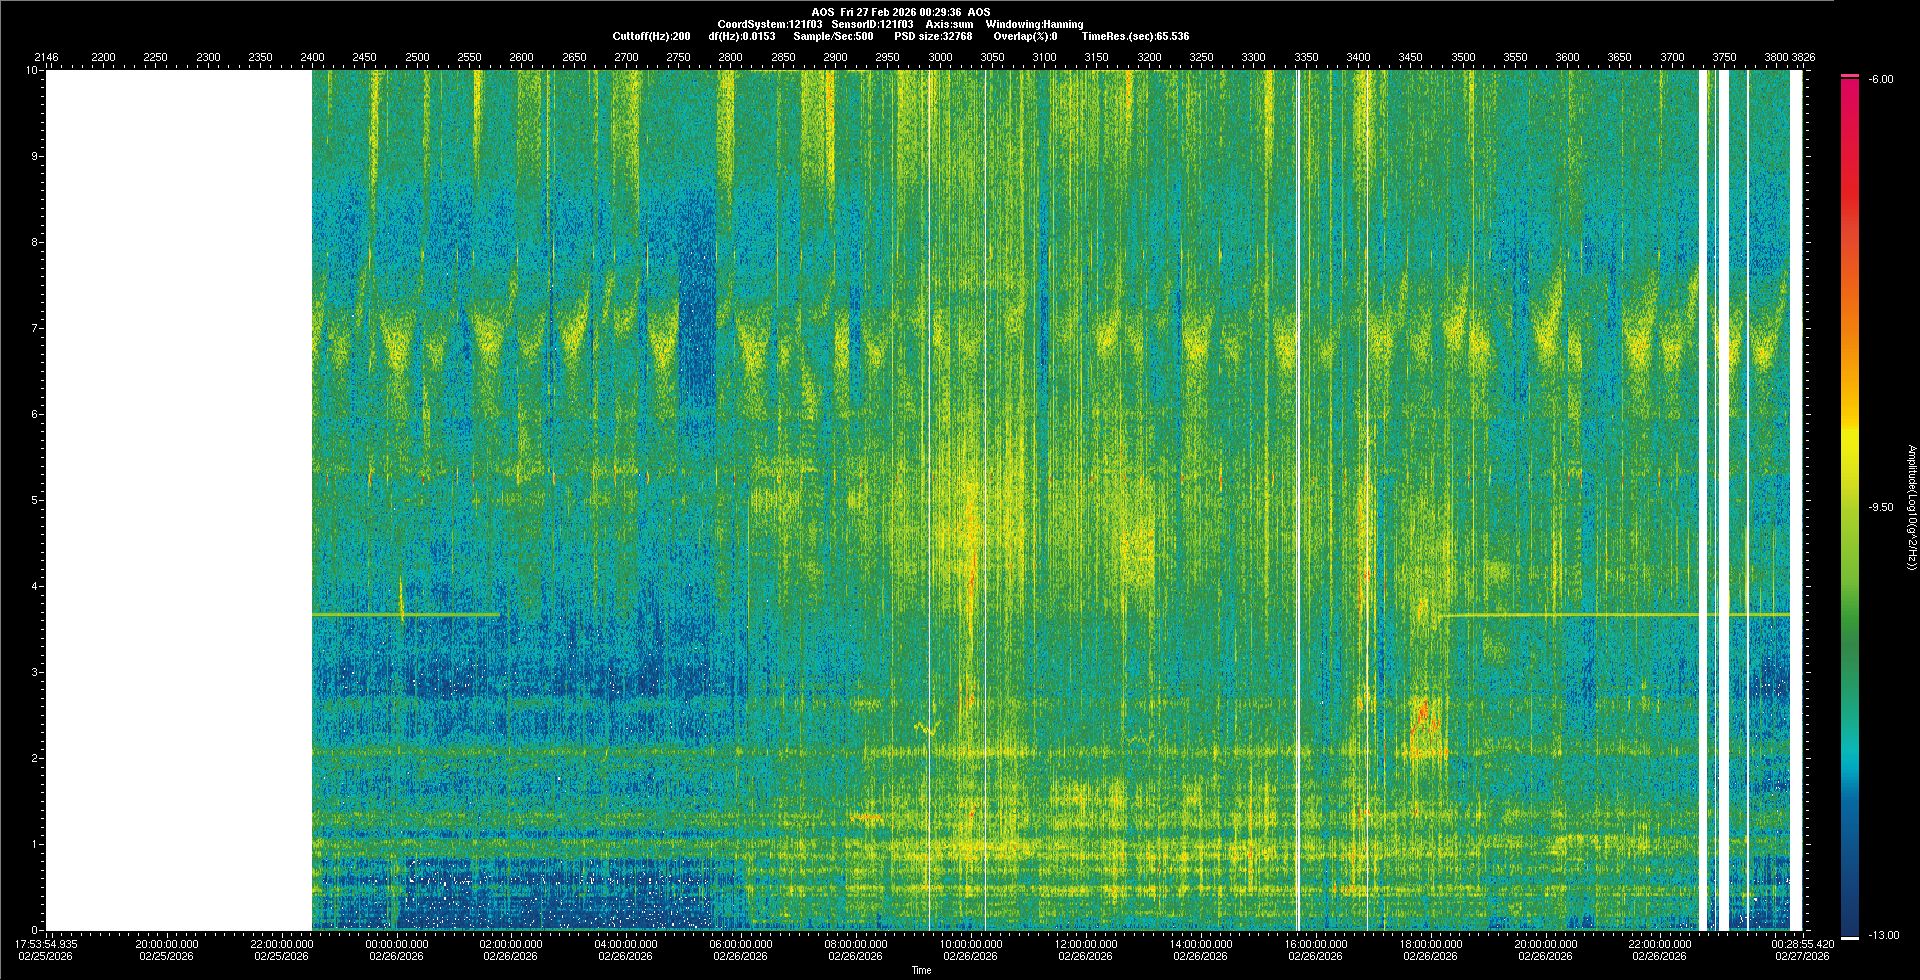Click the Windowing:Hanning header label
Screen dimensions: 1920x980
tap(1034, 24)
